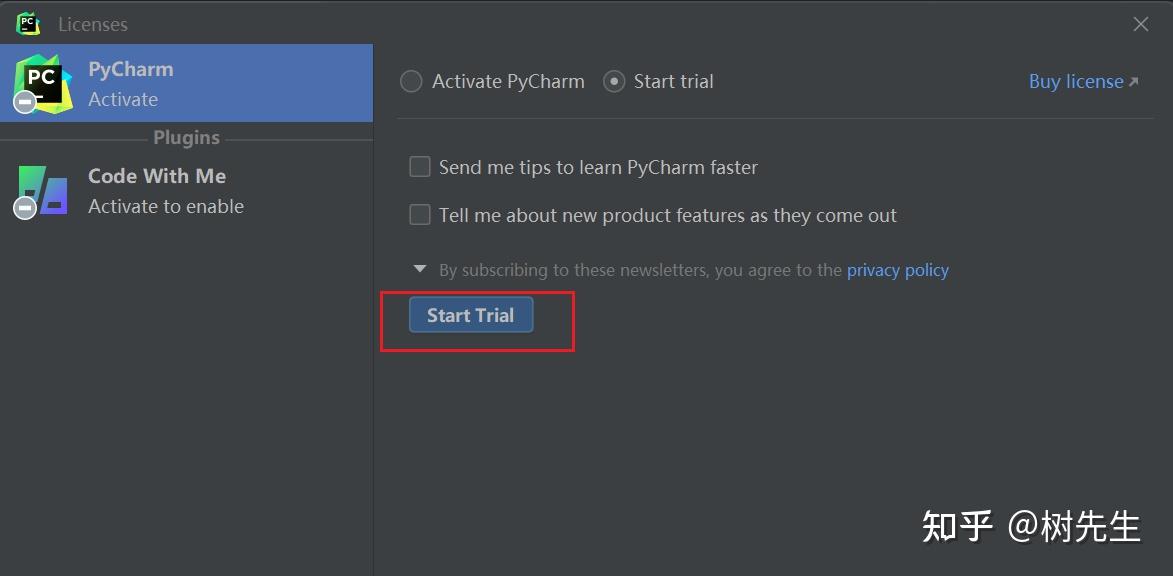Enable the Send me tips checkbox

[420, 167]
